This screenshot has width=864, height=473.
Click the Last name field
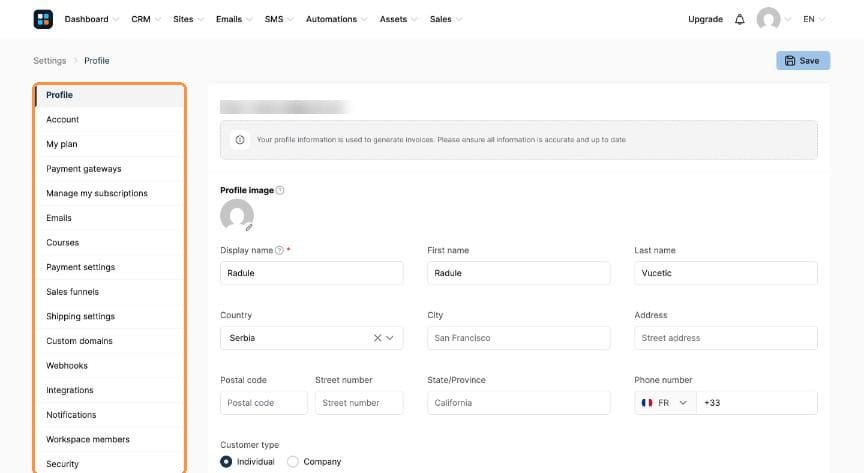tap(726, 273)
